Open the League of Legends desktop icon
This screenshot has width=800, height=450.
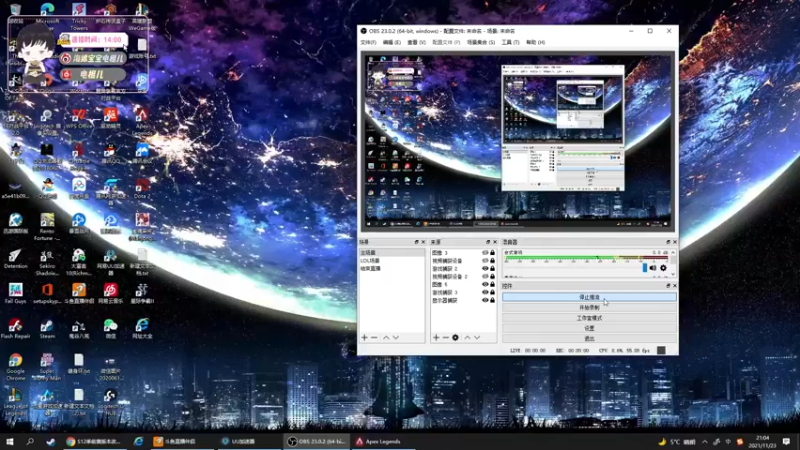coord(15,402)
